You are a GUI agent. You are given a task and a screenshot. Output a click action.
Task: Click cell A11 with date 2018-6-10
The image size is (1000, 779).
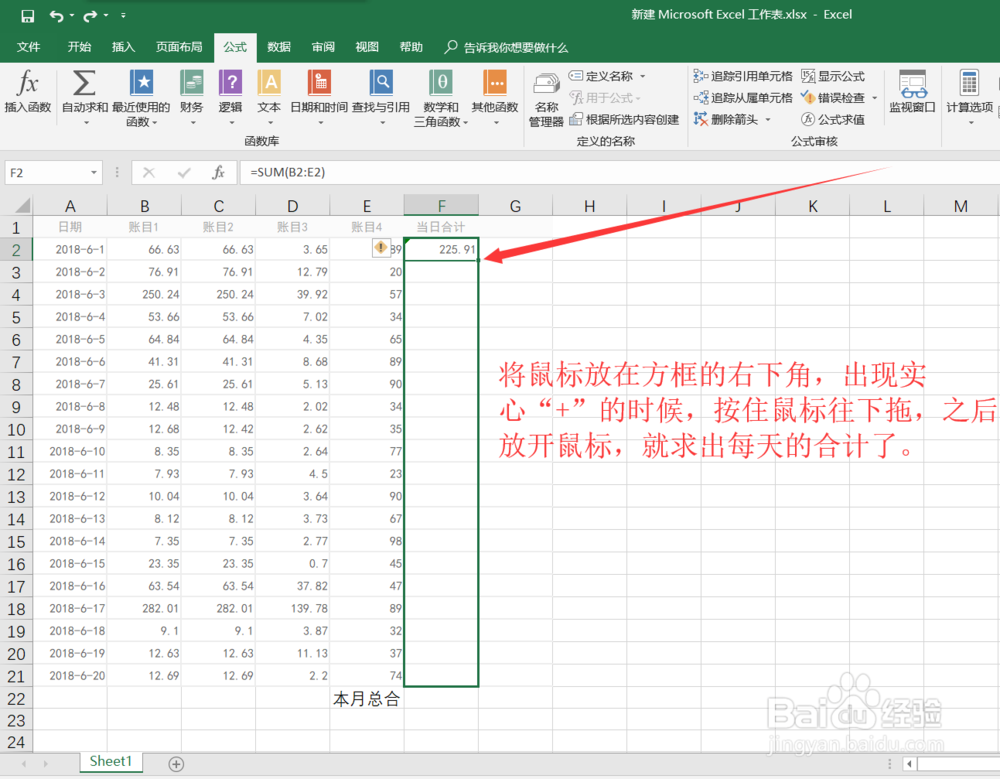[x=70, y=452]
